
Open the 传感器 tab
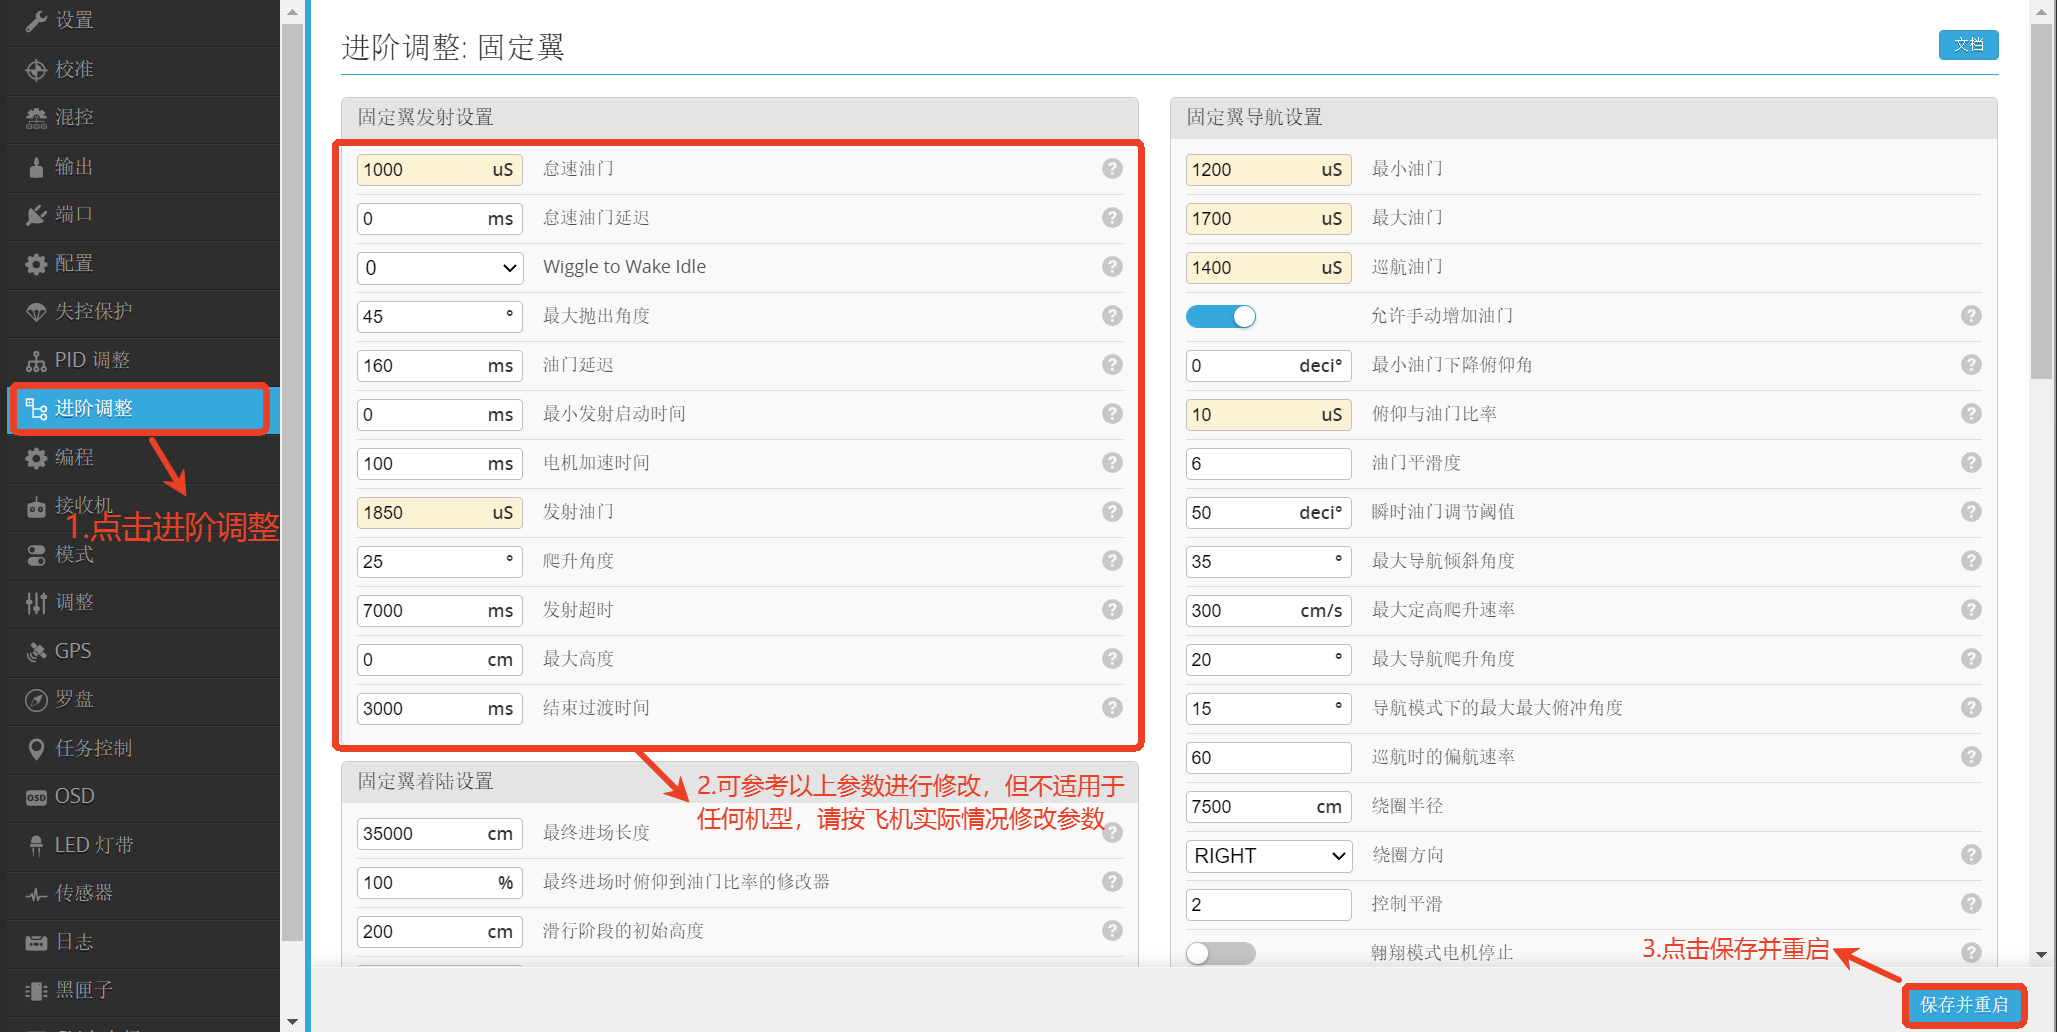143,894
